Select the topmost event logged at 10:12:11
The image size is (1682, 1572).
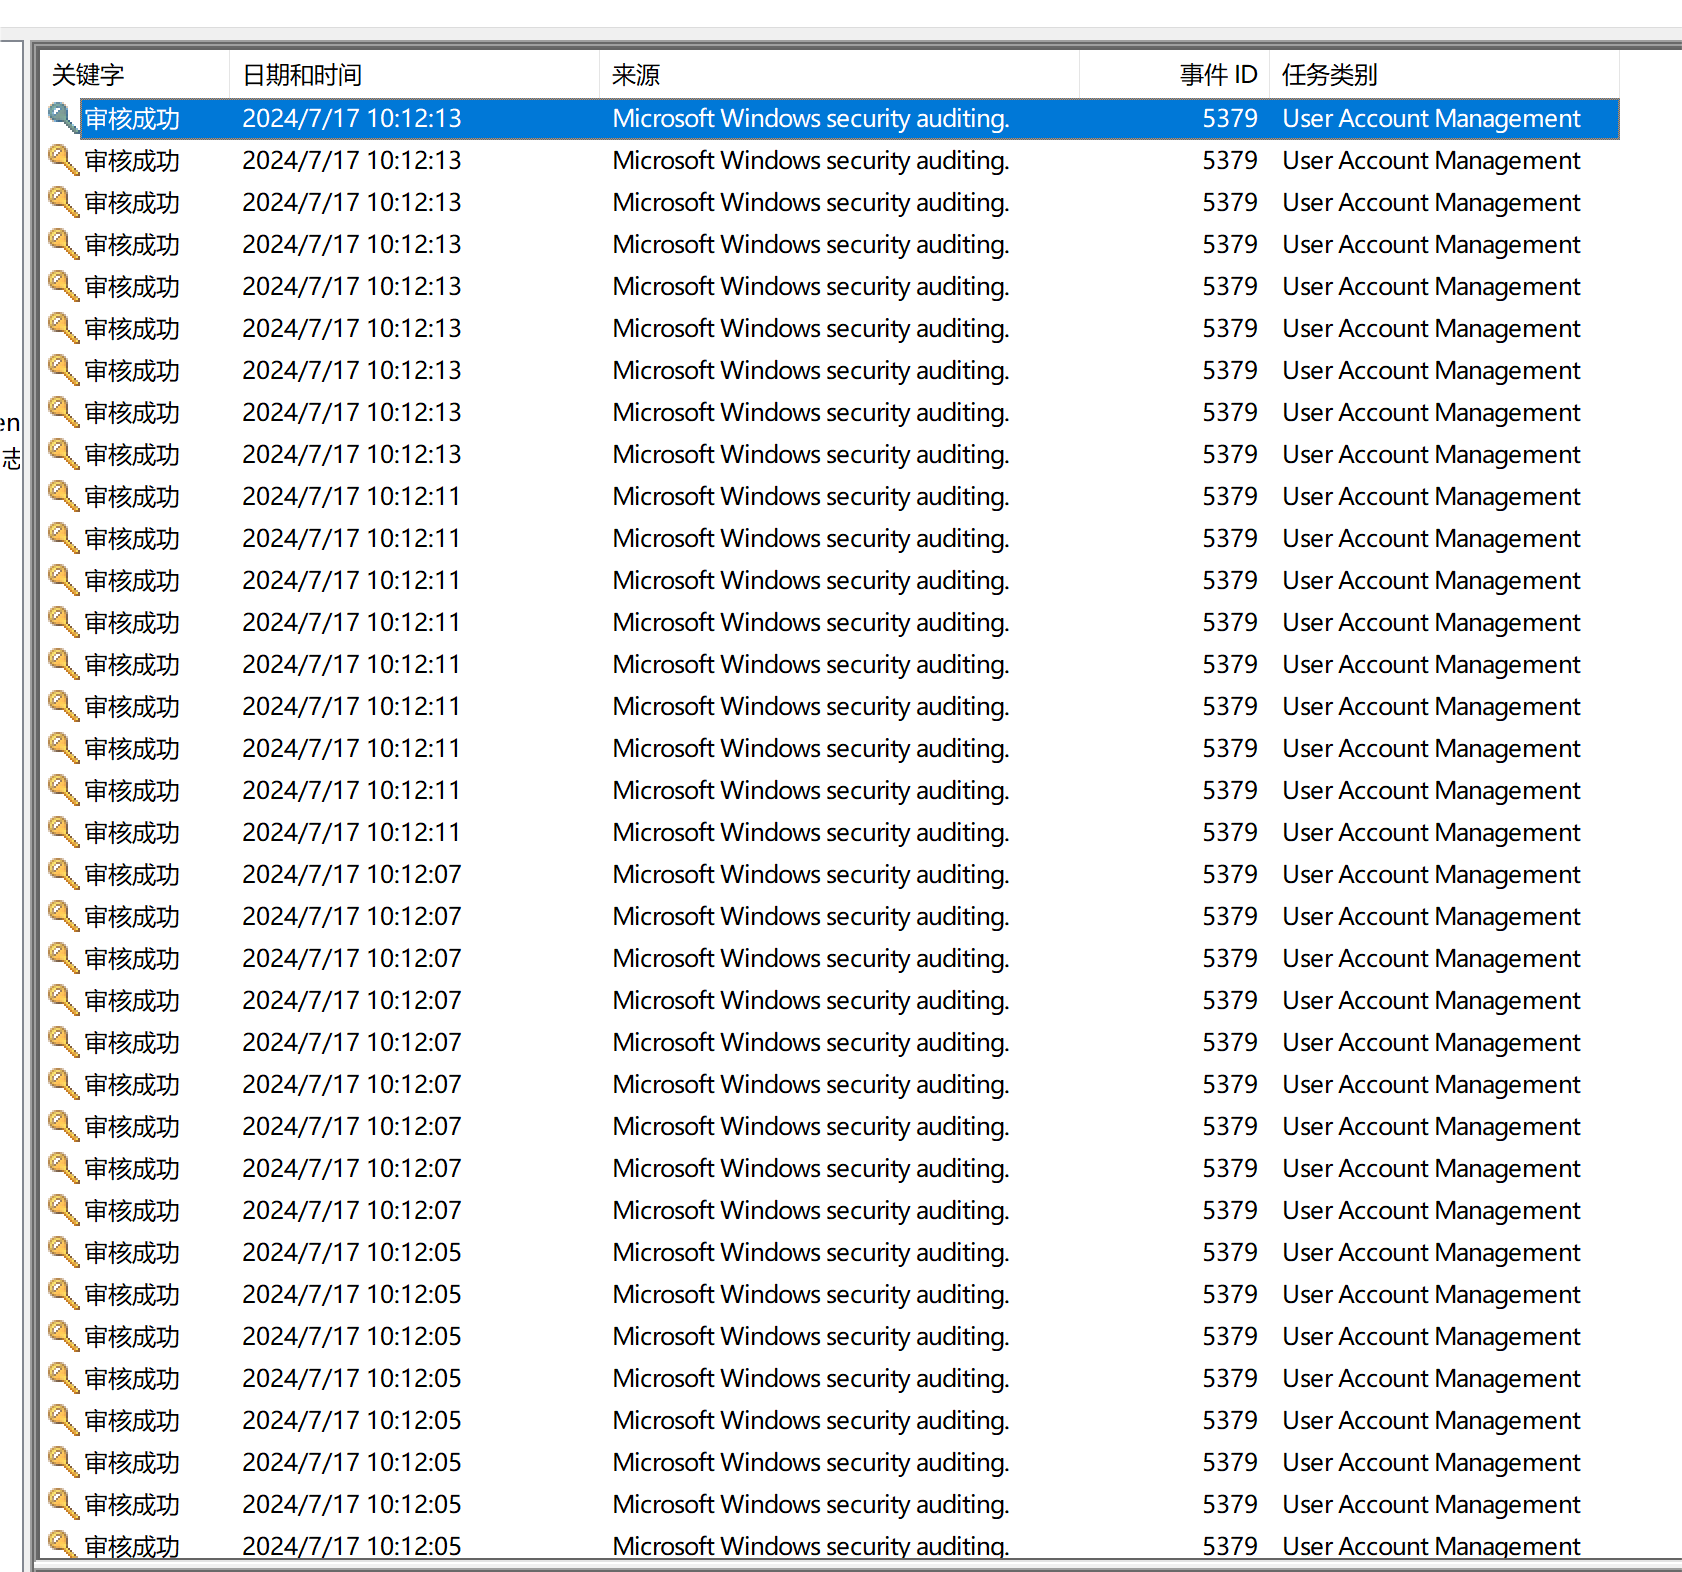[x=830, y=497]
